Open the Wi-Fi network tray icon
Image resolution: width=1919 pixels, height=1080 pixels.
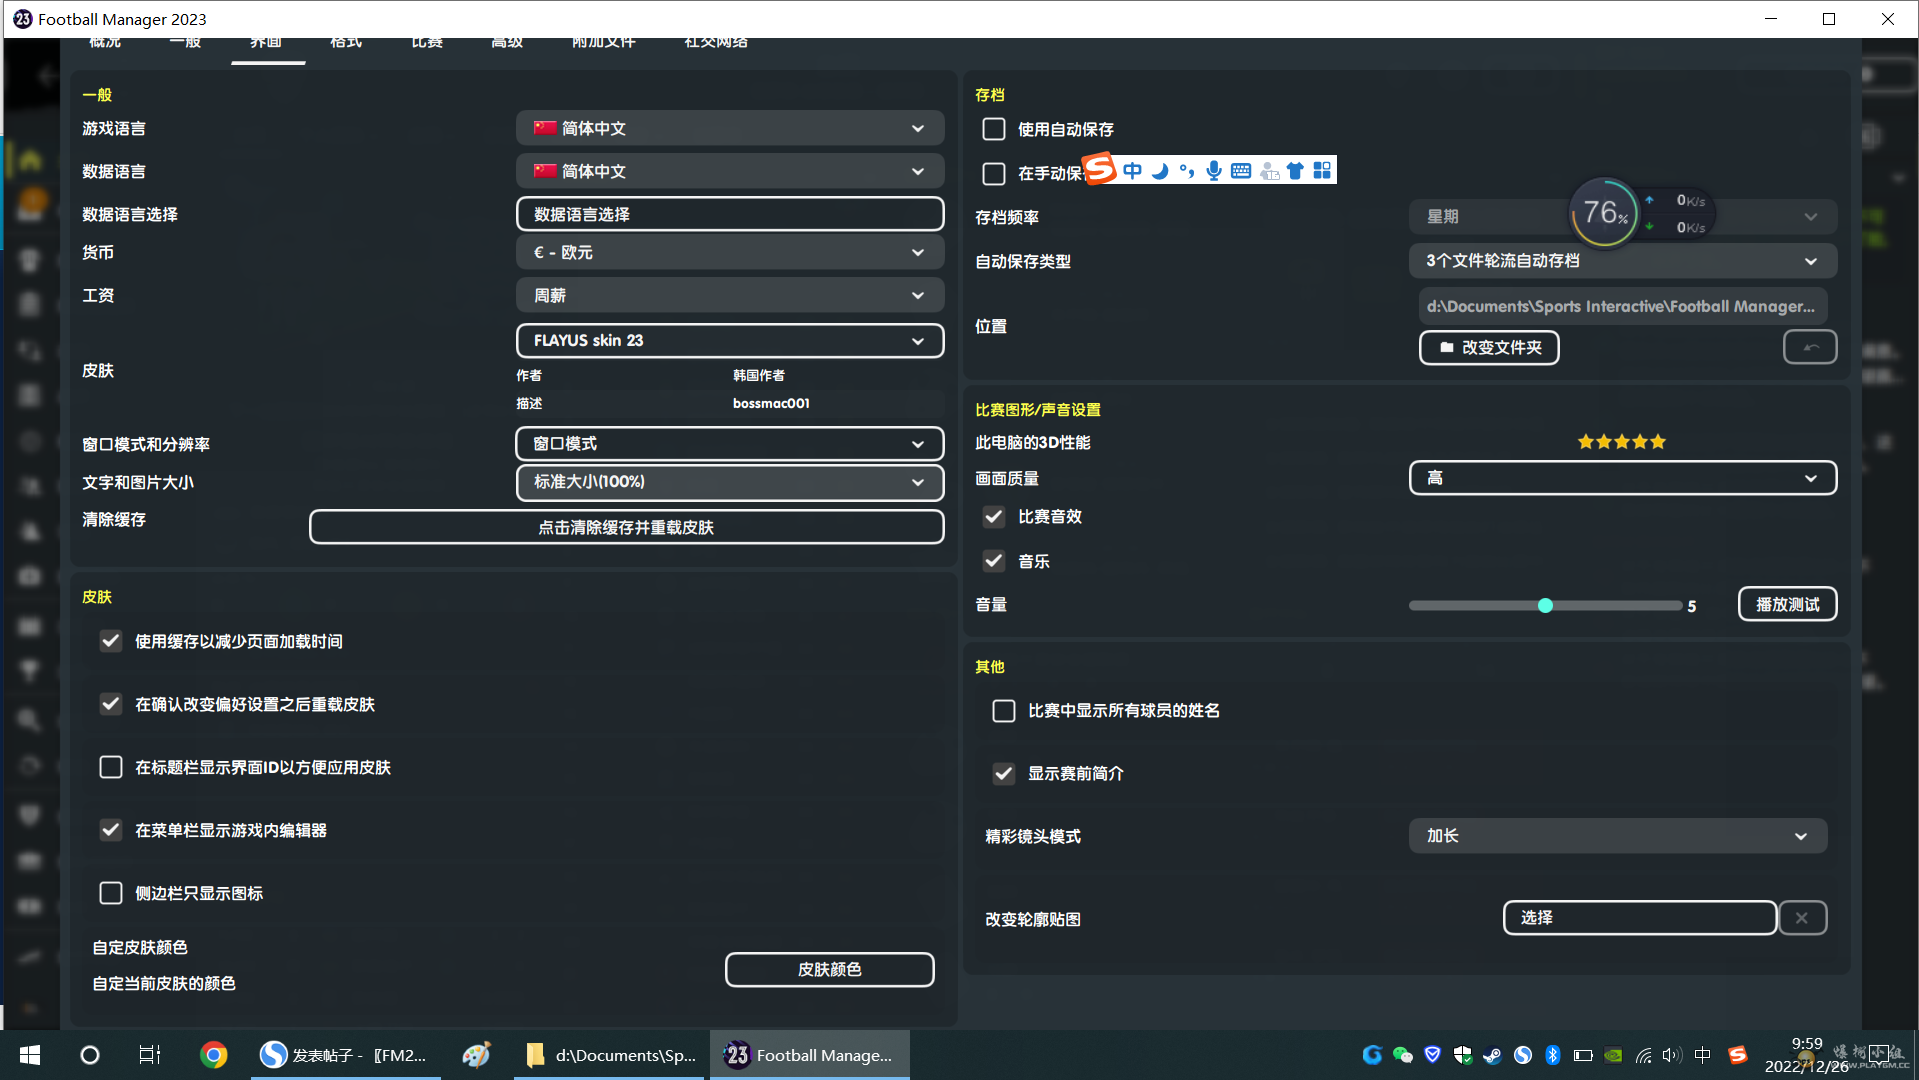click(1643, 1055)
